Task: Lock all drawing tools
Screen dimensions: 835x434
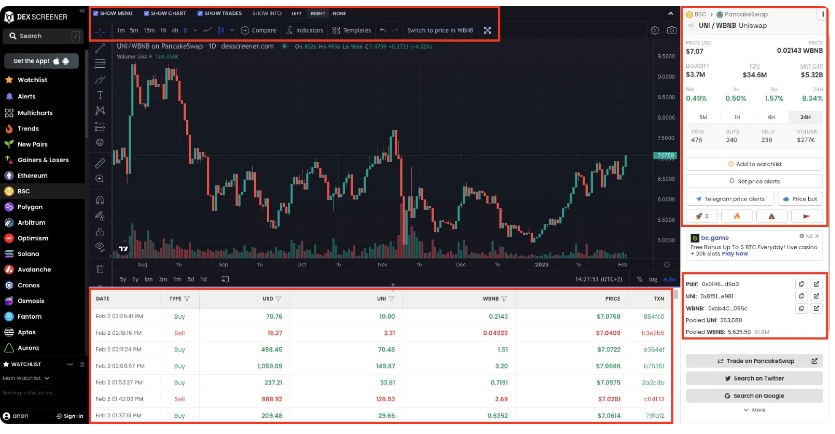Action: coord(100,232)
